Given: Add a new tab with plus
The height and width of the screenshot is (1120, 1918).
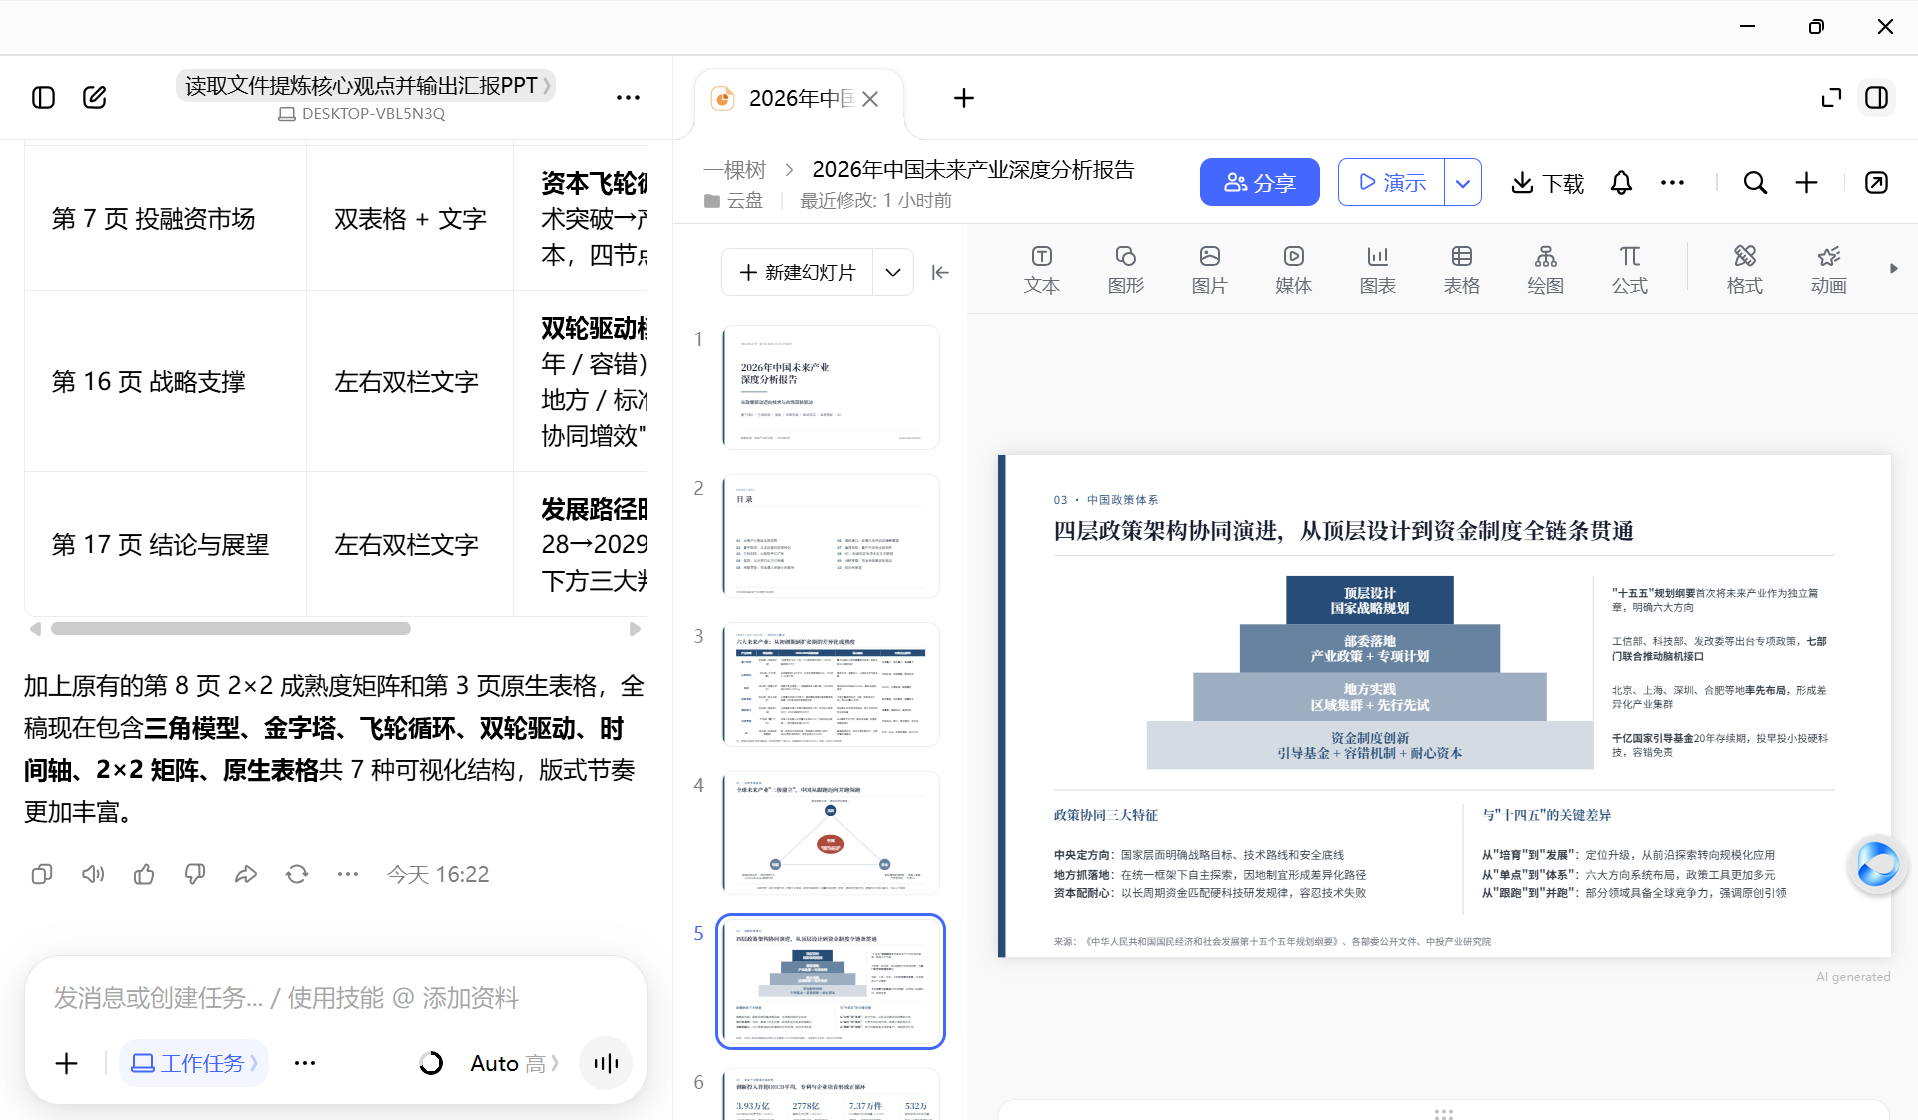Looking at the screenshot, I should [x=964, y=98].
